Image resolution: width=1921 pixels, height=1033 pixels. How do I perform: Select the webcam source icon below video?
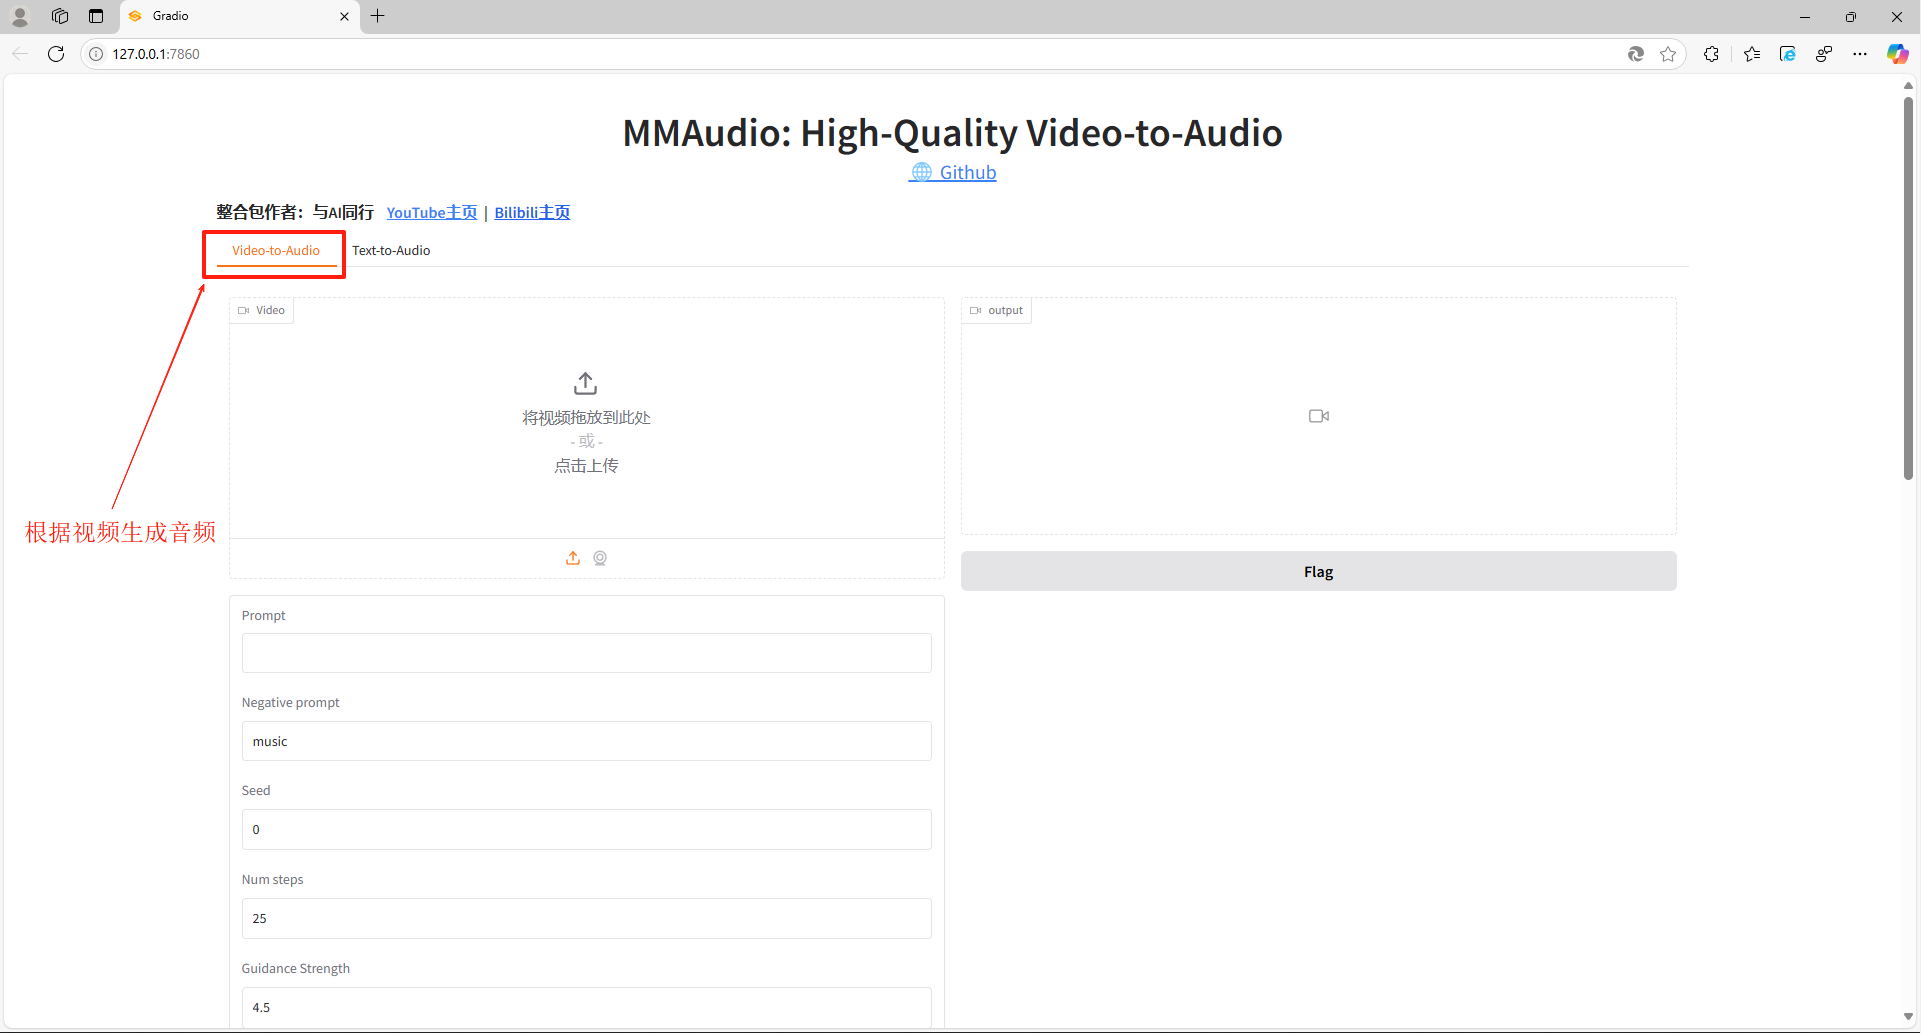pos(600,558)
